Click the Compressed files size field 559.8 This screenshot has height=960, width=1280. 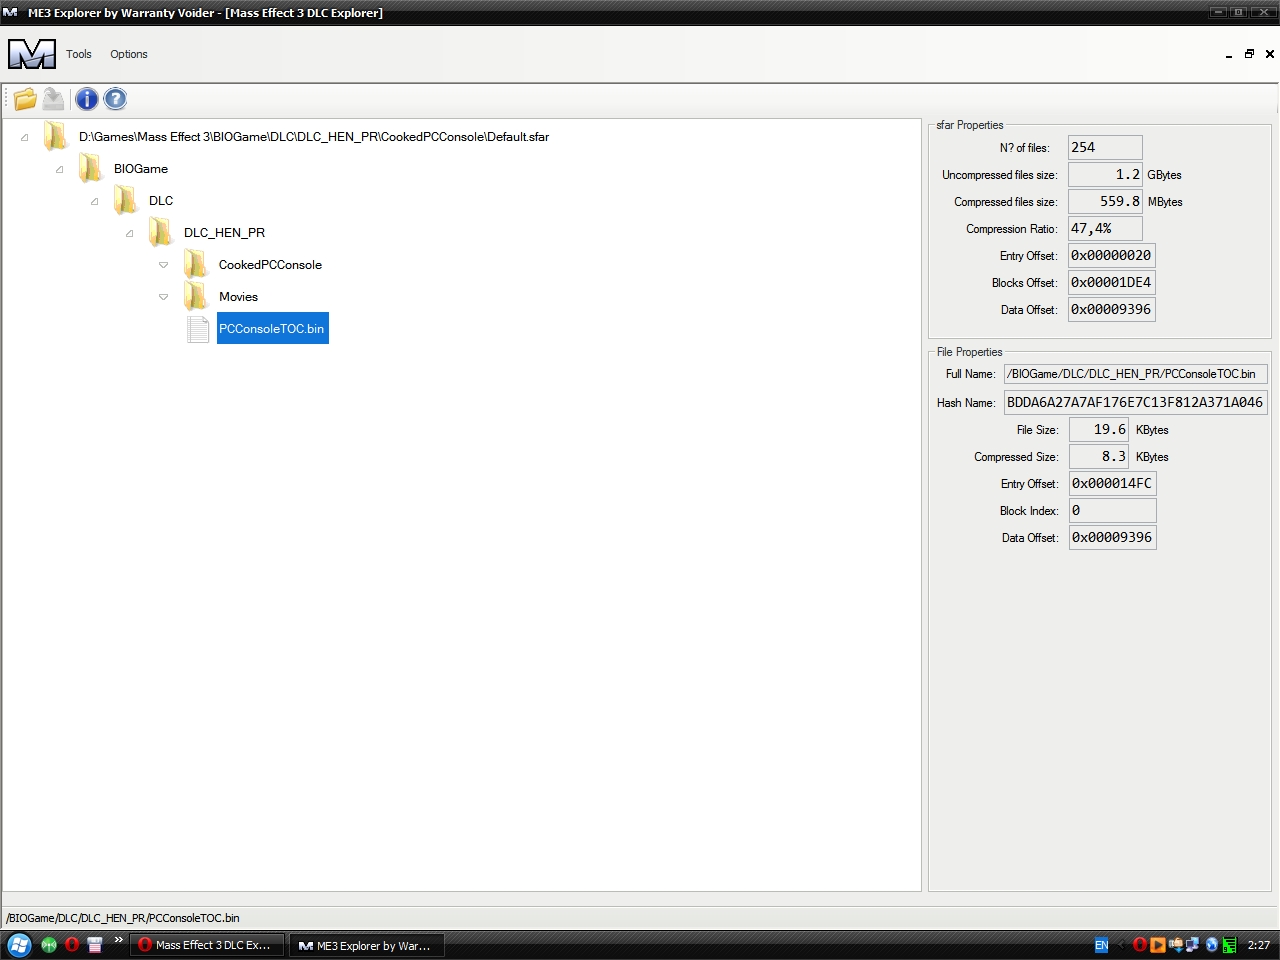tap(1105, 202)
